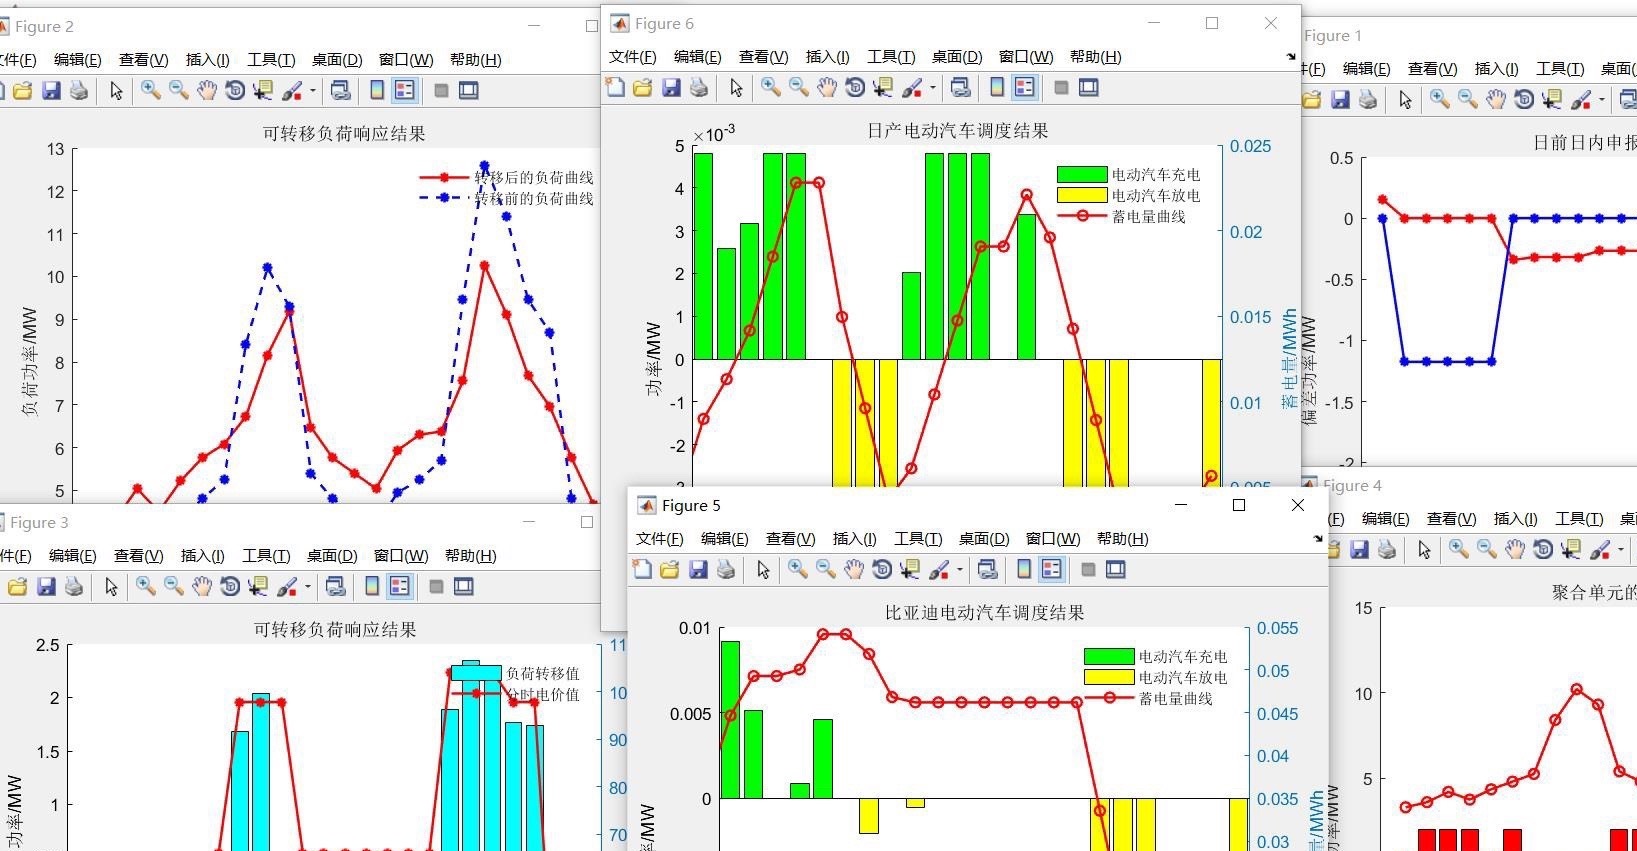The height and width of the screenshot is (851, 1637).
Task: Select Edit Plot arrow in Figure 5
Action: pos(763,570)
